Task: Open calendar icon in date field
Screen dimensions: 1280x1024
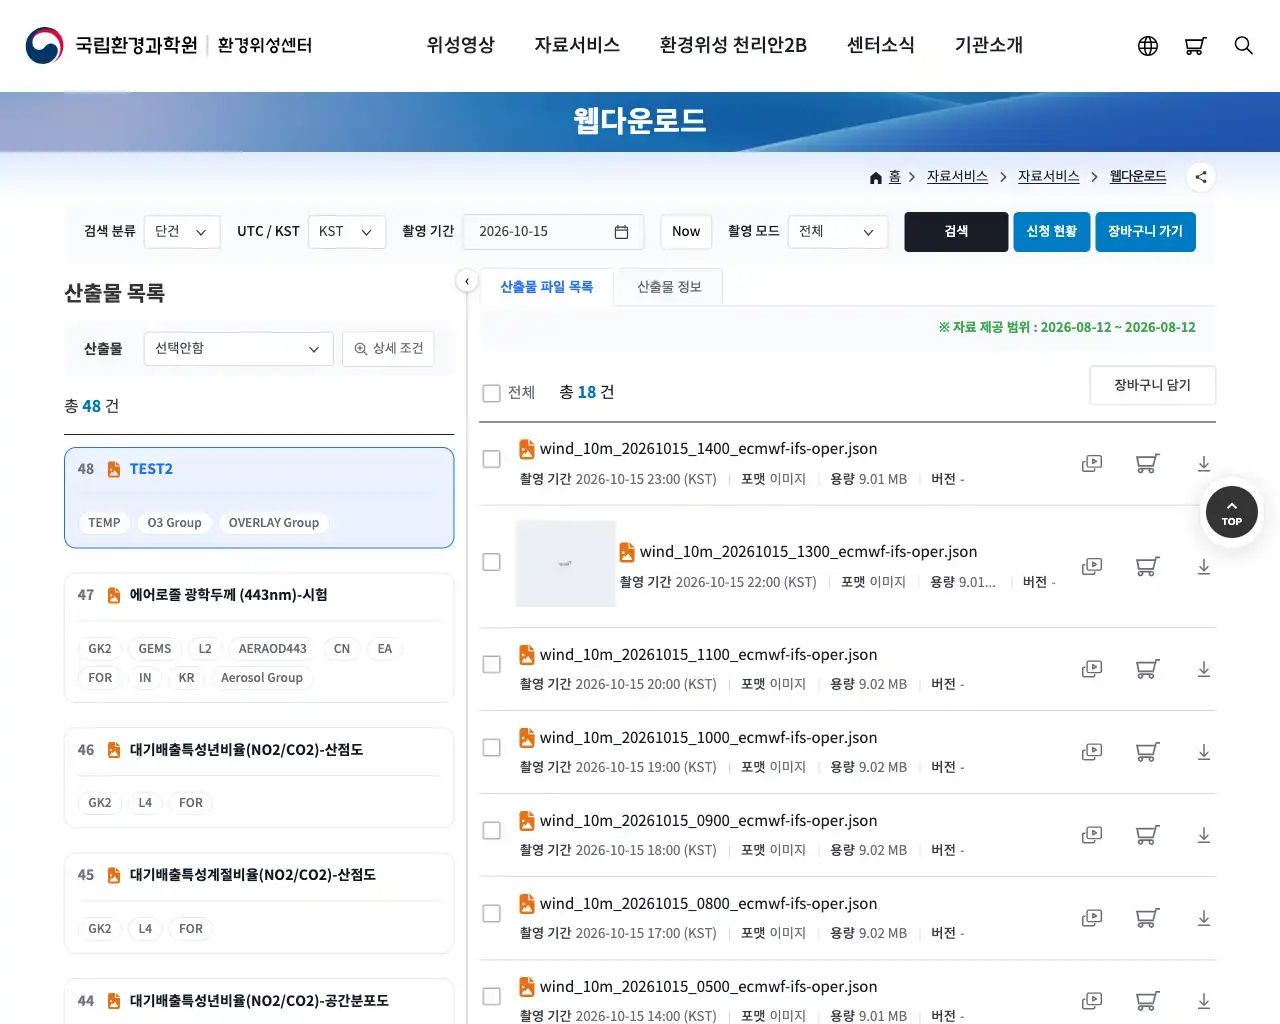Action: tap(621, 232)
